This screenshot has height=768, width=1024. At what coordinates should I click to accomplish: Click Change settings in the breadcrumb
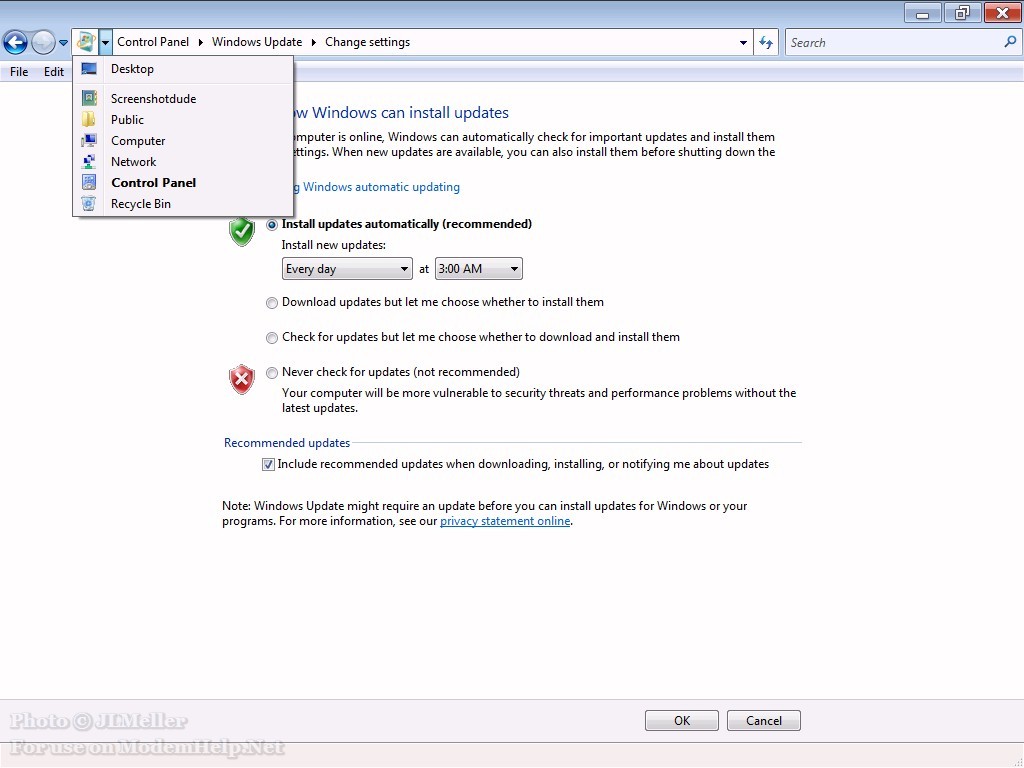tap(368, 42)
